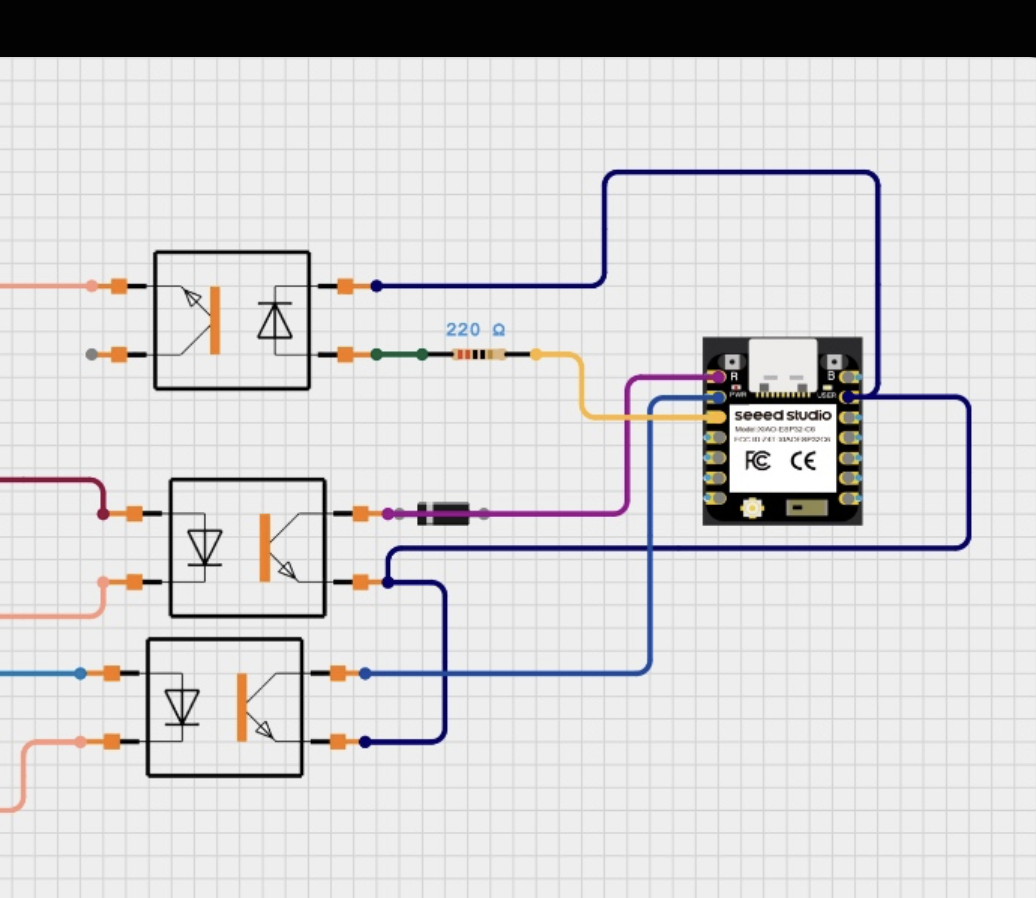Click the maroon wire node at middle optocoupler
This screenshot has height=898, width=1036.
103,513
